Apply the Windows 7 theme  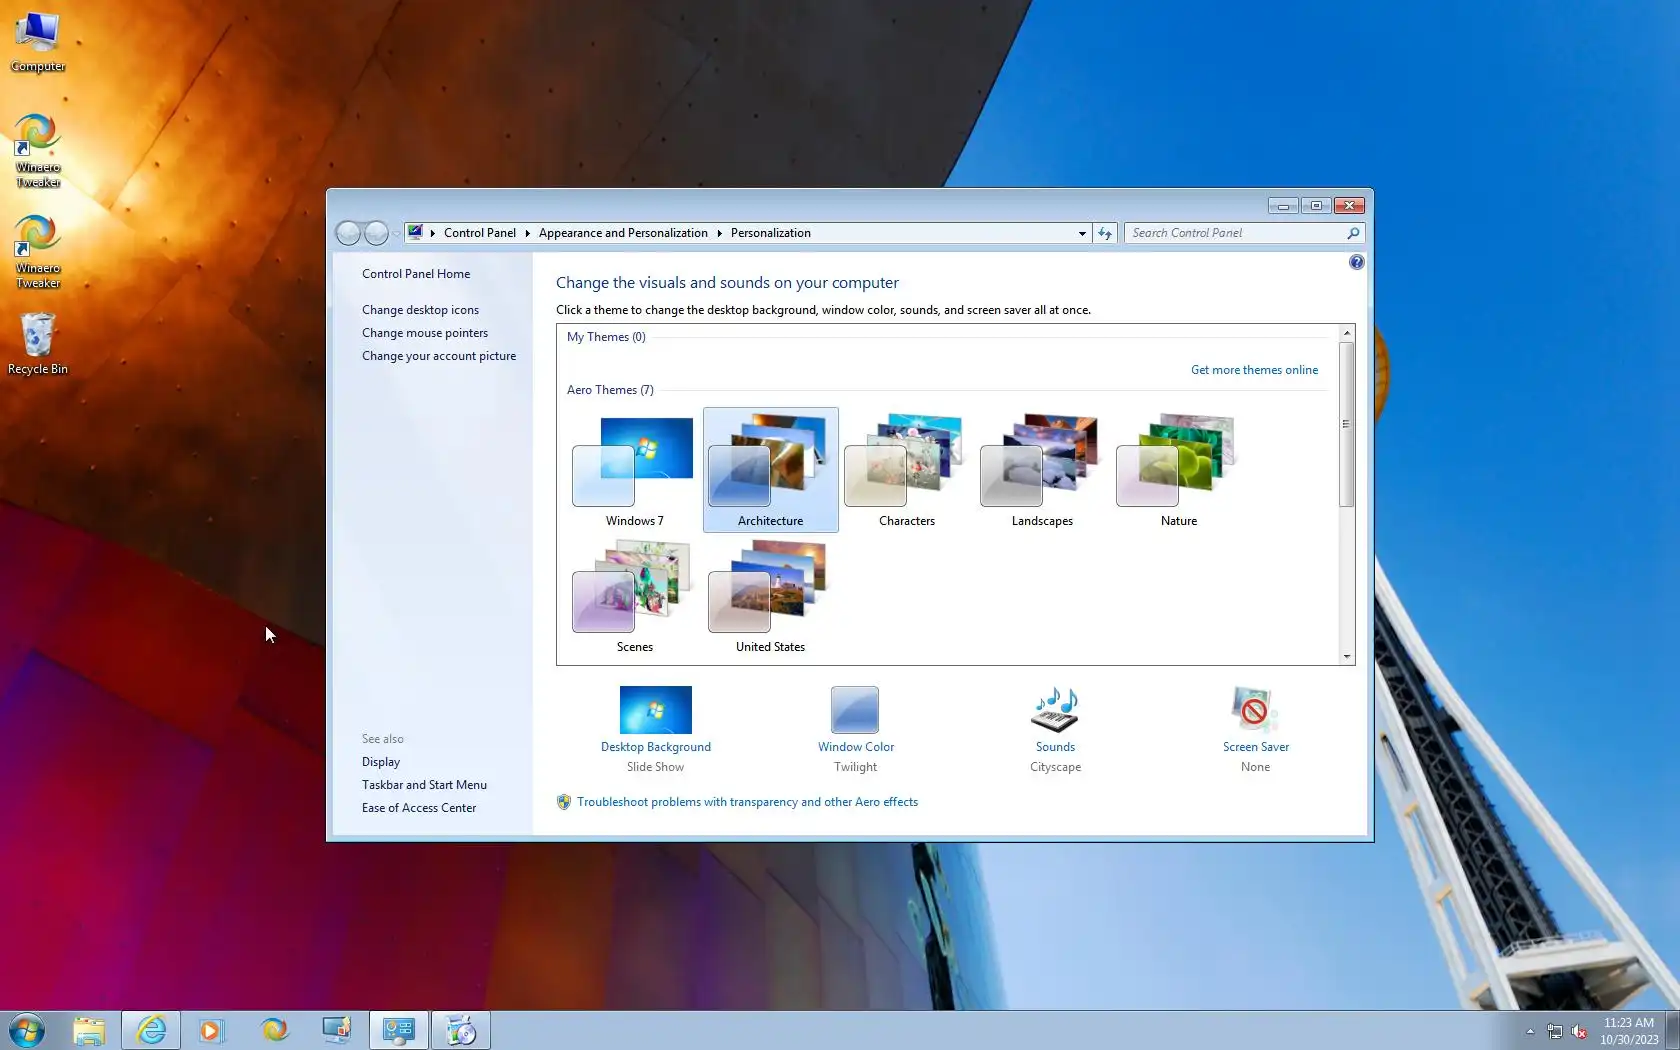634,470
